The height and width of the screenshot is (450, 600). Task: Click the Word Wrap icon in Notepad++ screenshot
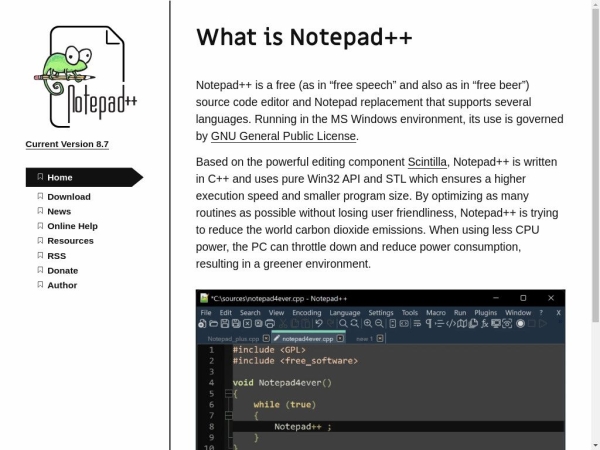tap(417, 324)
